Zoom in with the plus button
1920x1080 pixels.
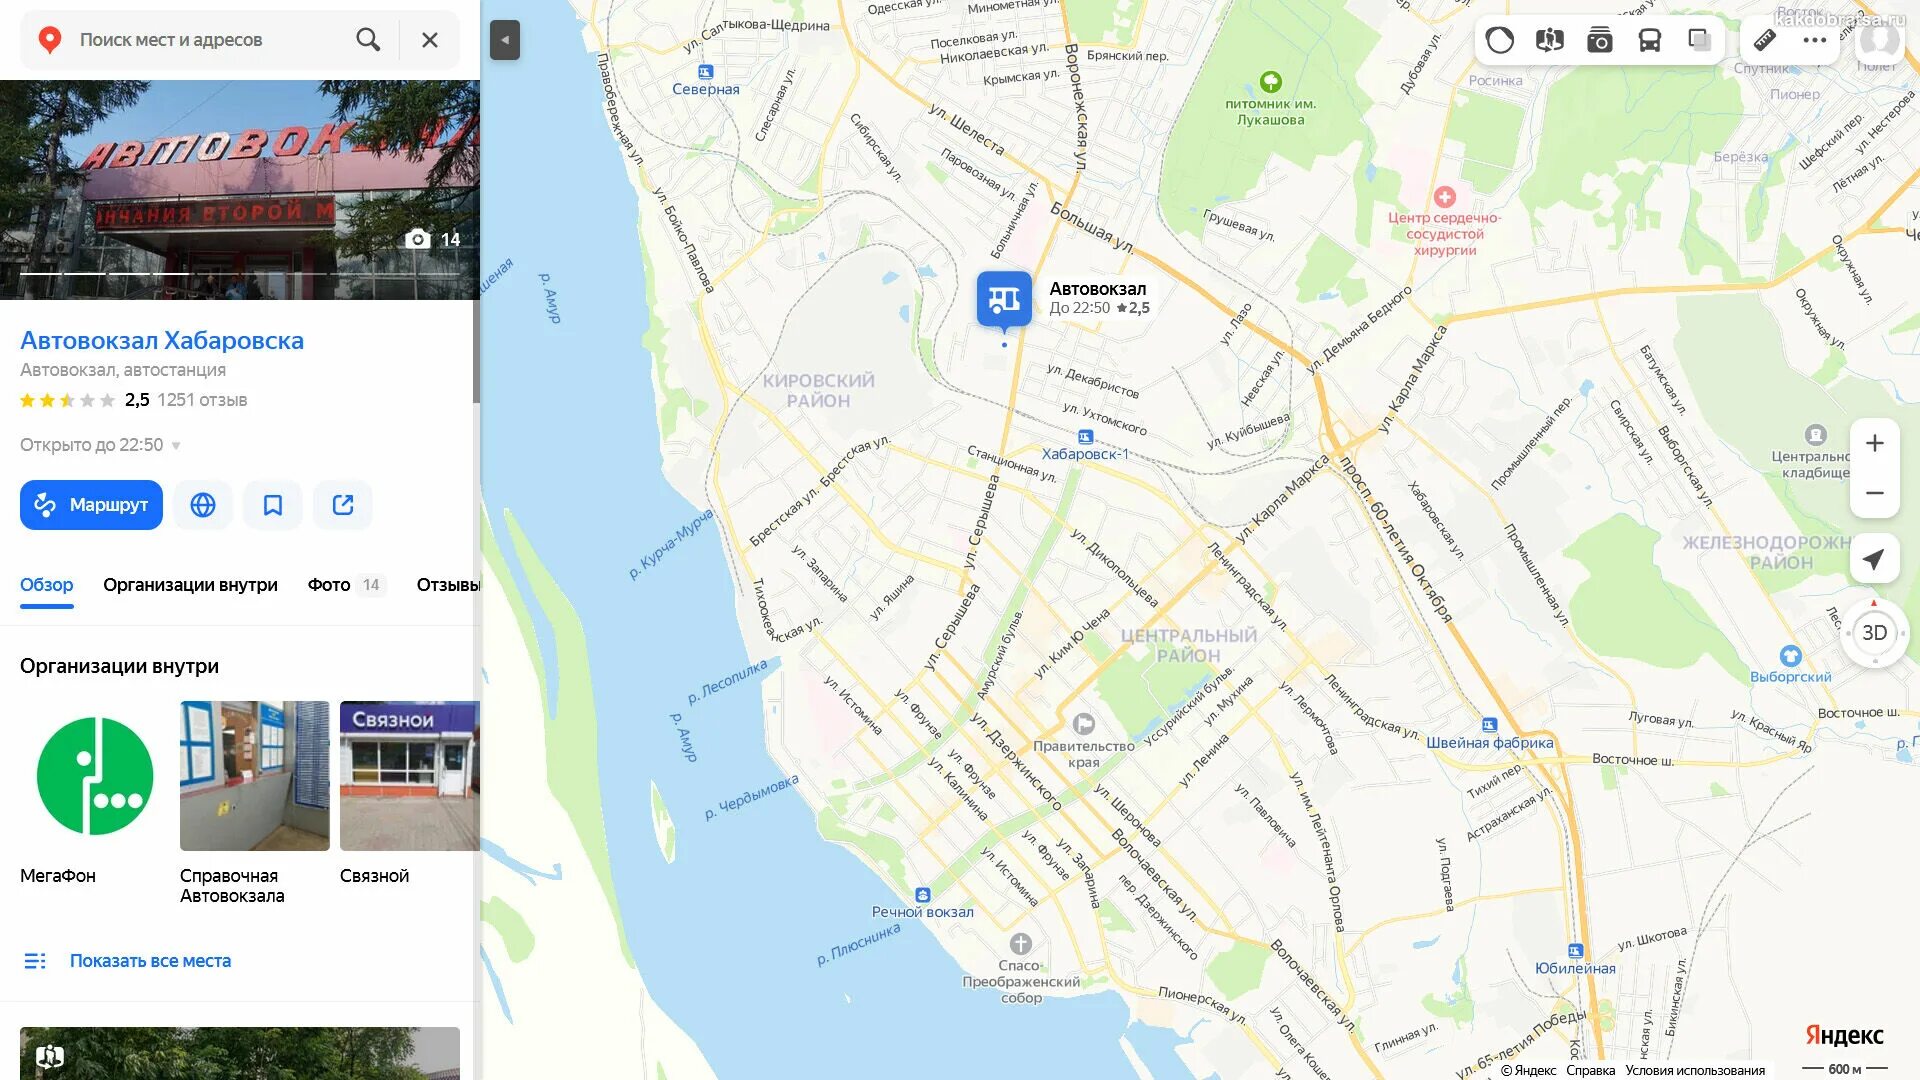pos(1875,443)
